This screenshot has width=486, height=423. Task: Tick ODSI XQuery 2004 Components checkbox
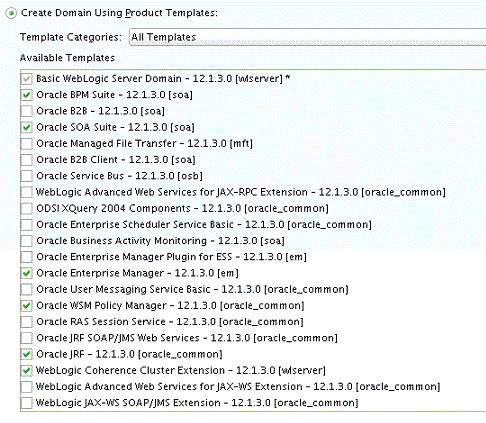pos(27,208)
